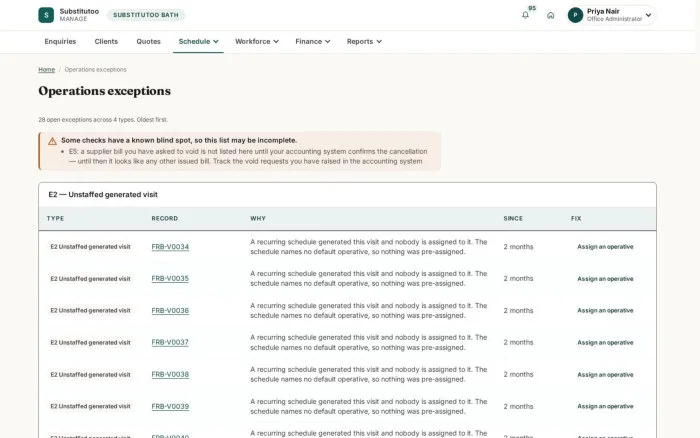Click the WHY column header

pos(258,218)
